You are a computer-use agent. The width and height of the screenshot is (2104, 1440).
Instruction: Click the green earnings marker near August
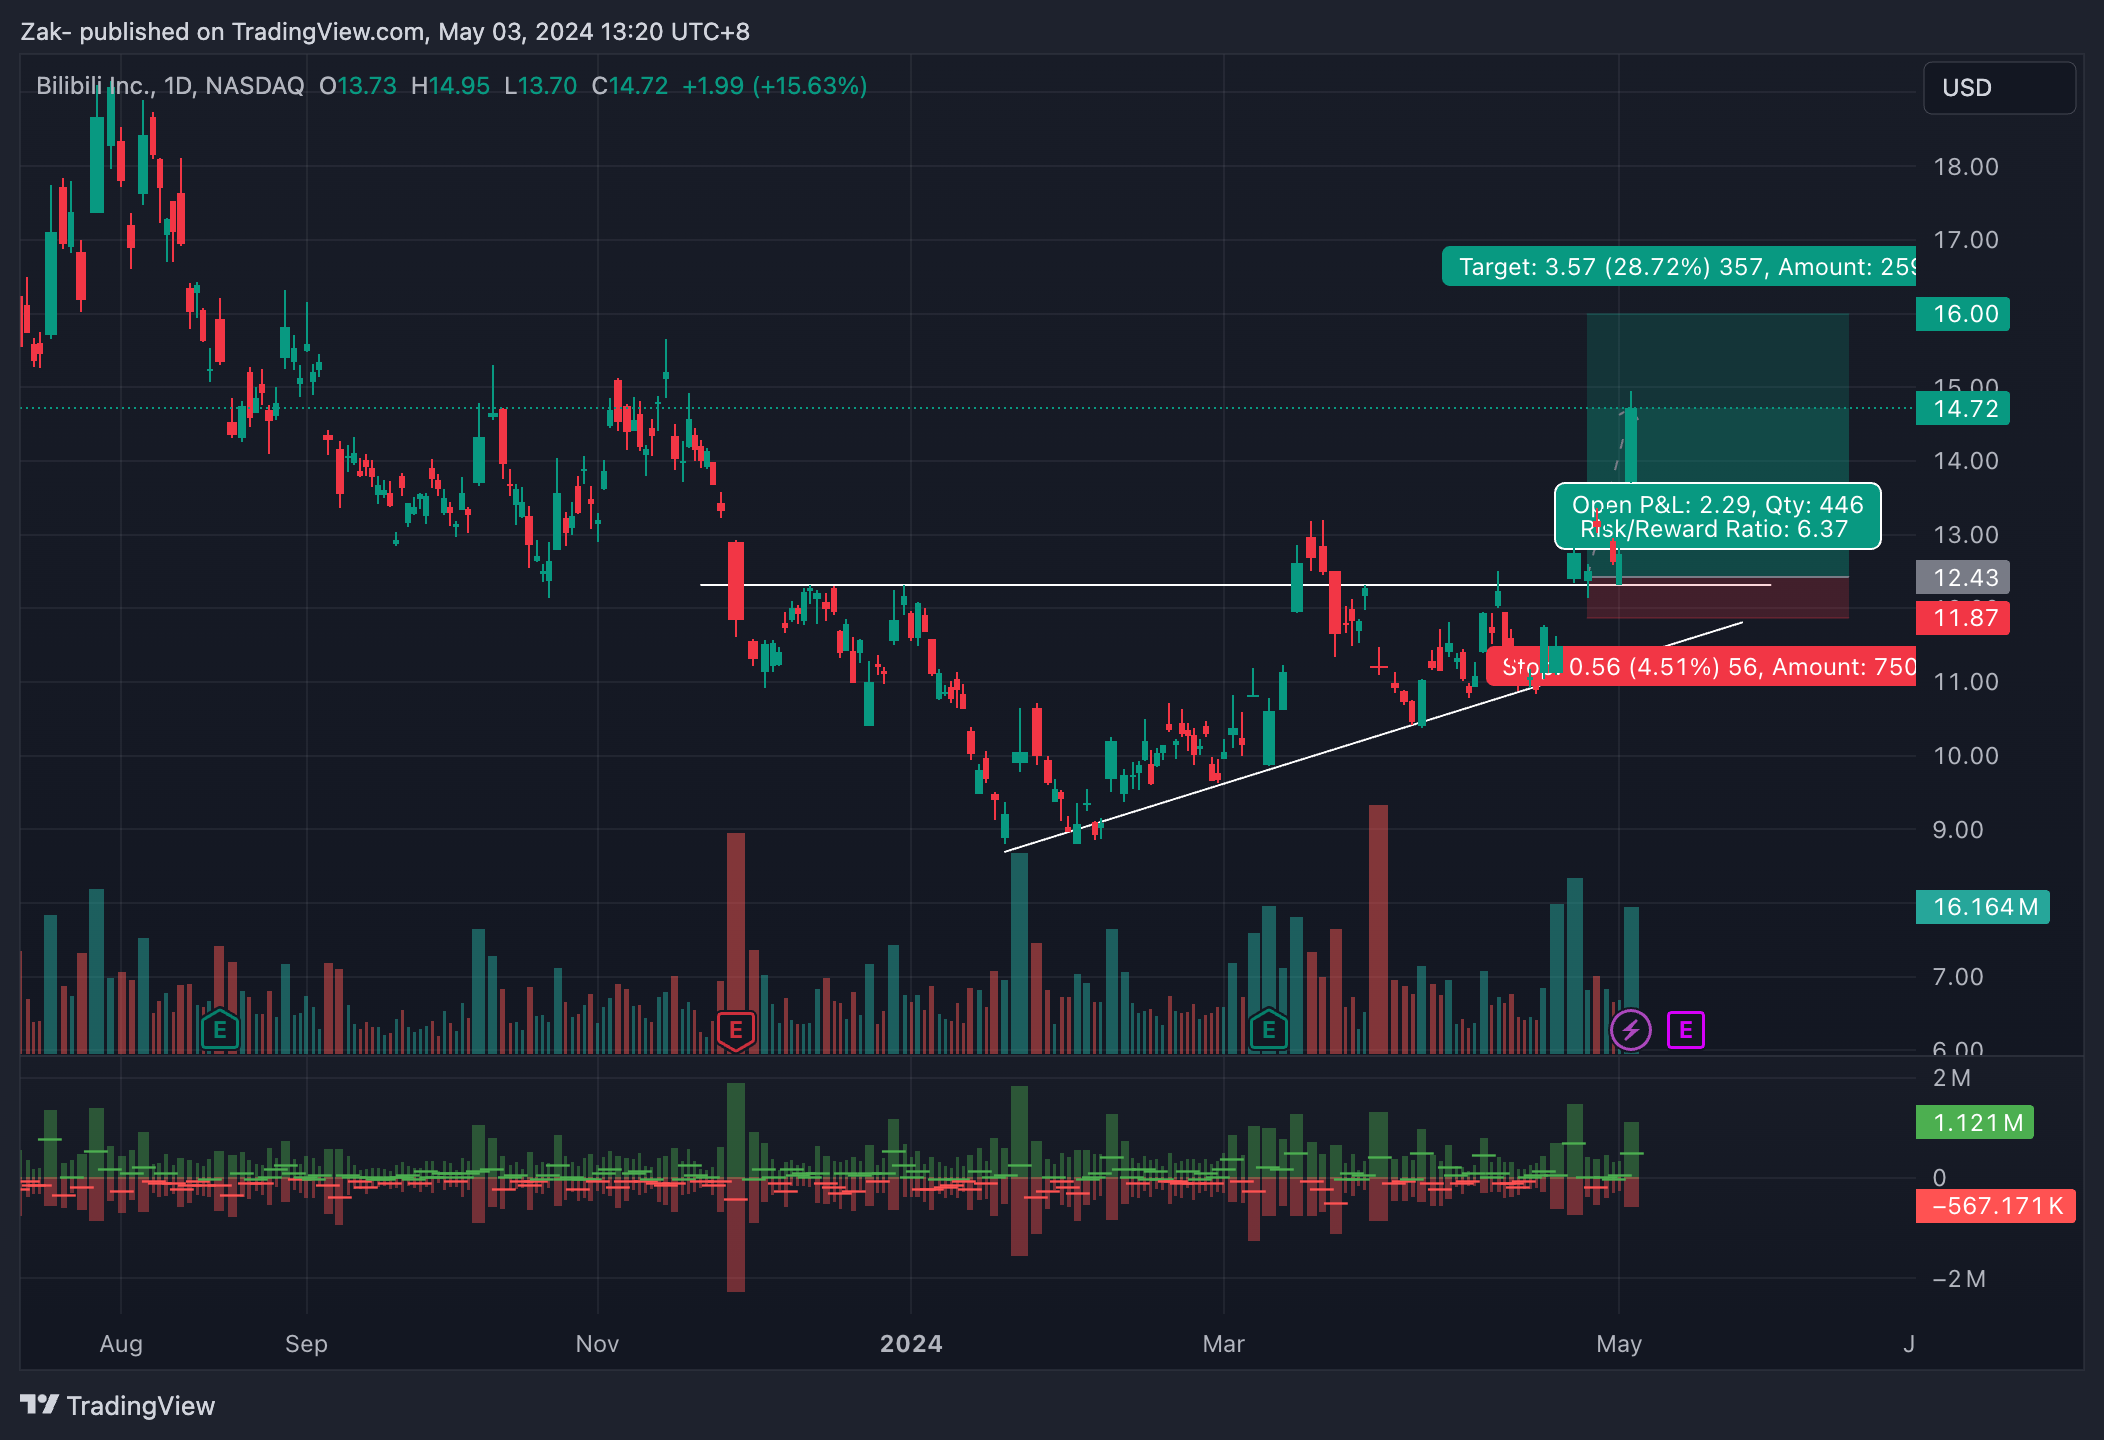coord(220,1029)
